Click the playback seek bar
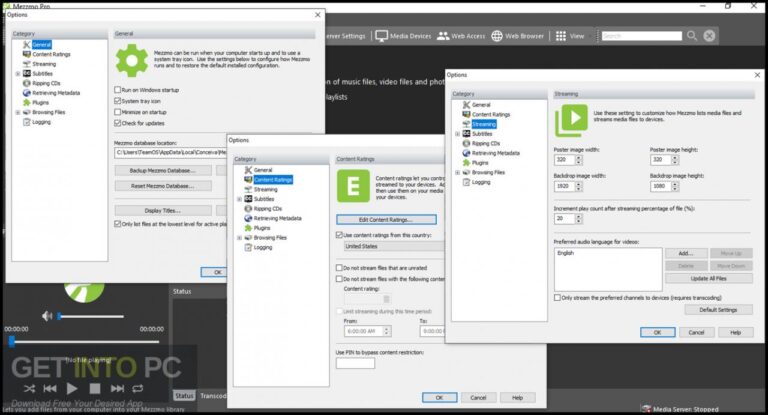Image resolution: width=768 pixels, height=415 pixels. [85, 342]
